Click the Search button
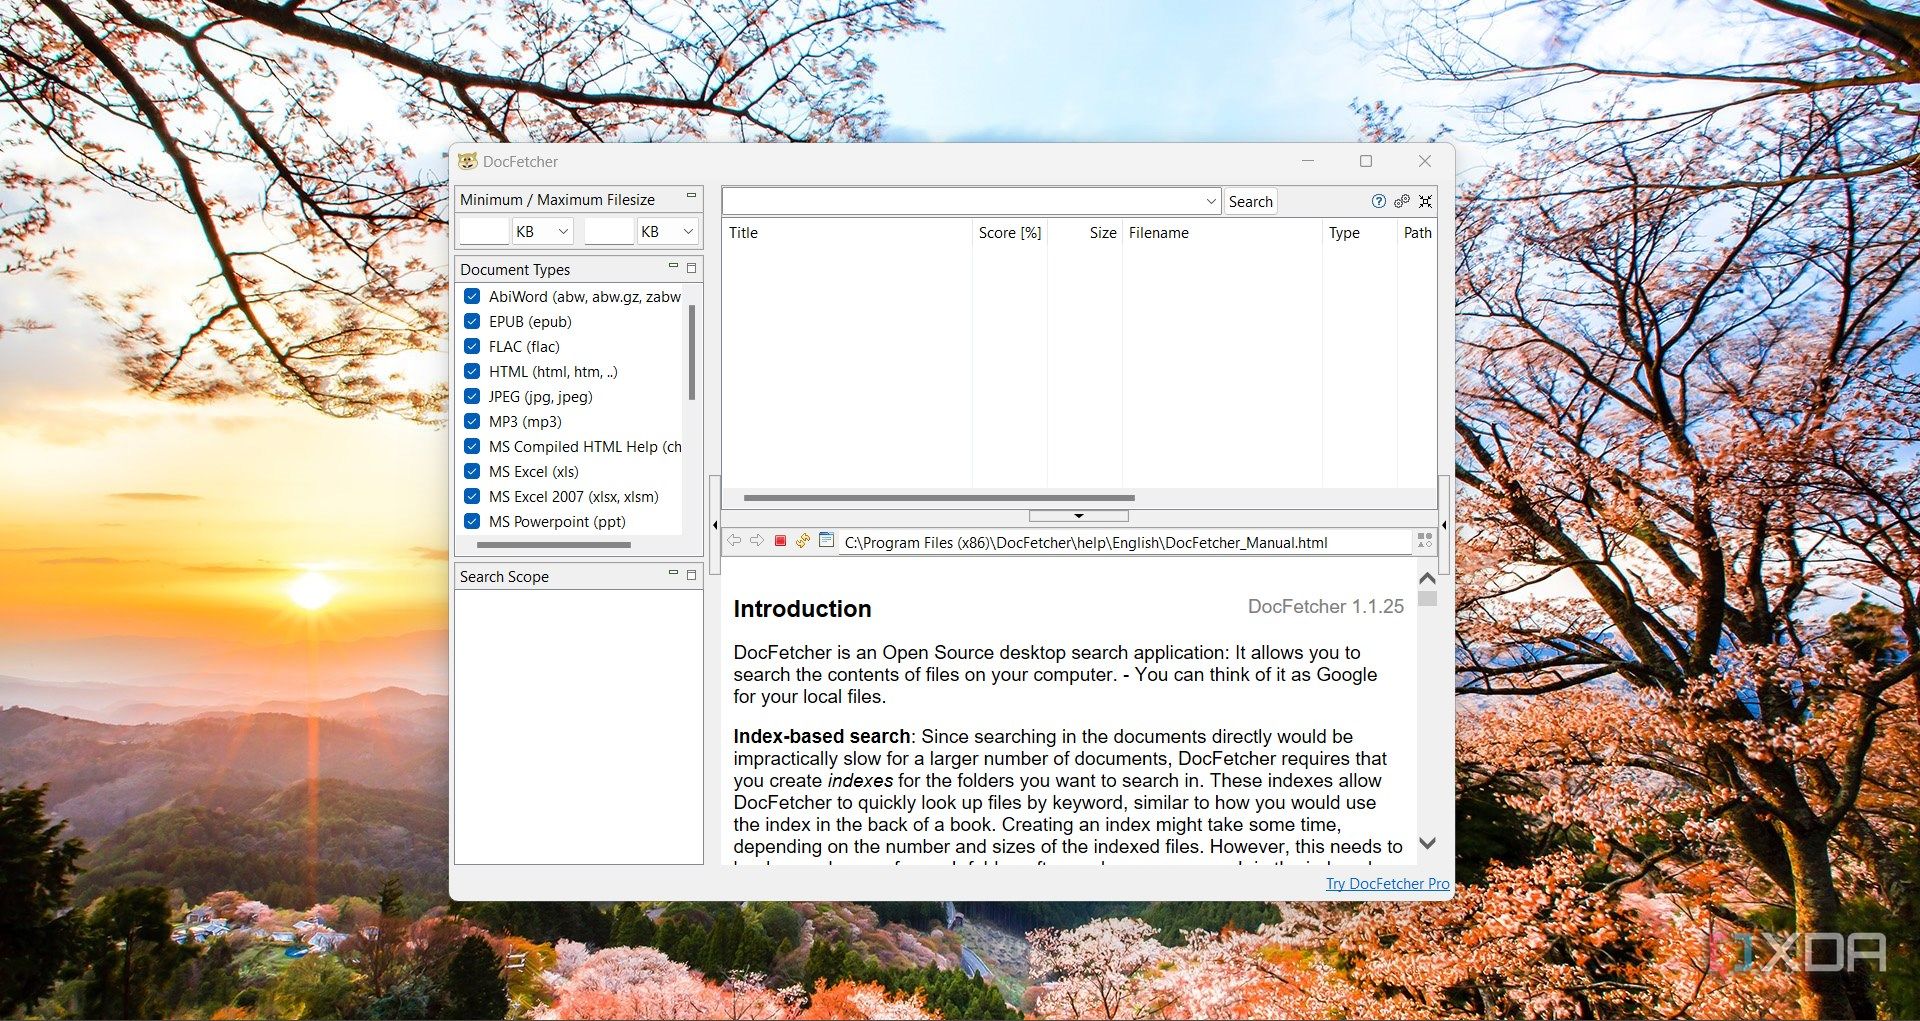1920x1021 pixels. (x=1250, y=201)
